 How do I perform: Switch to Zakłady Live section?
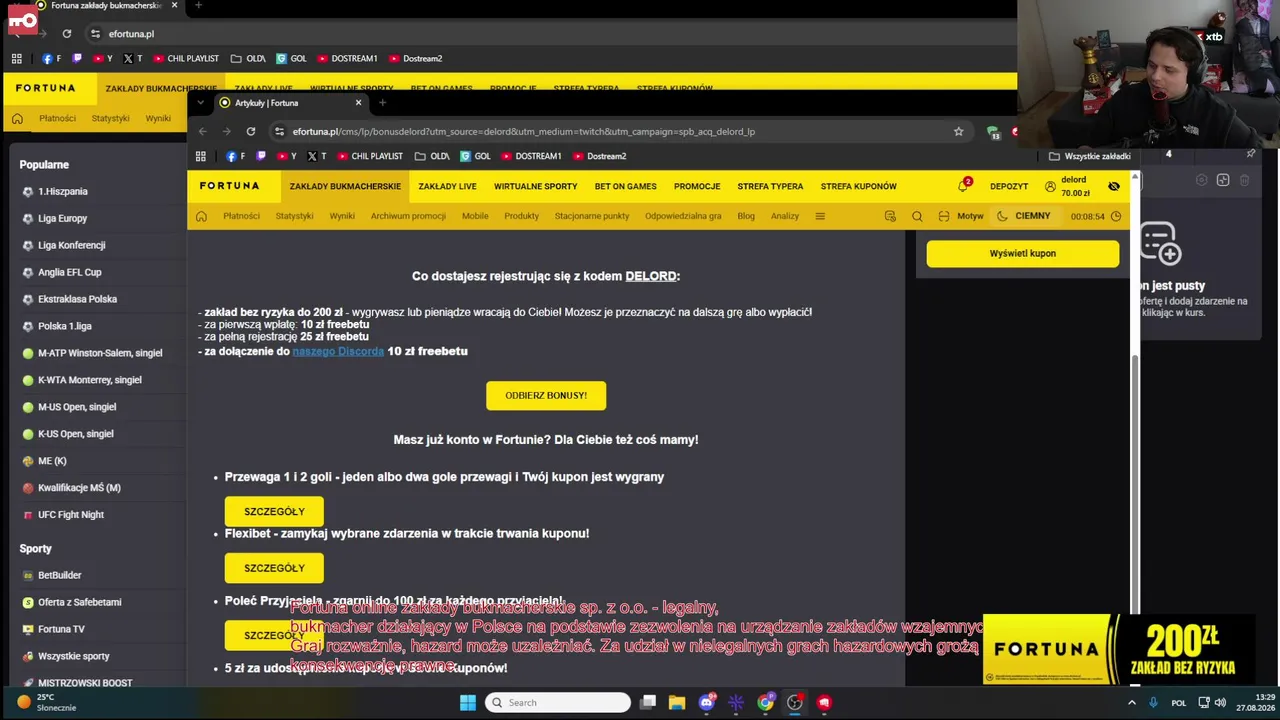click(447, 186)
